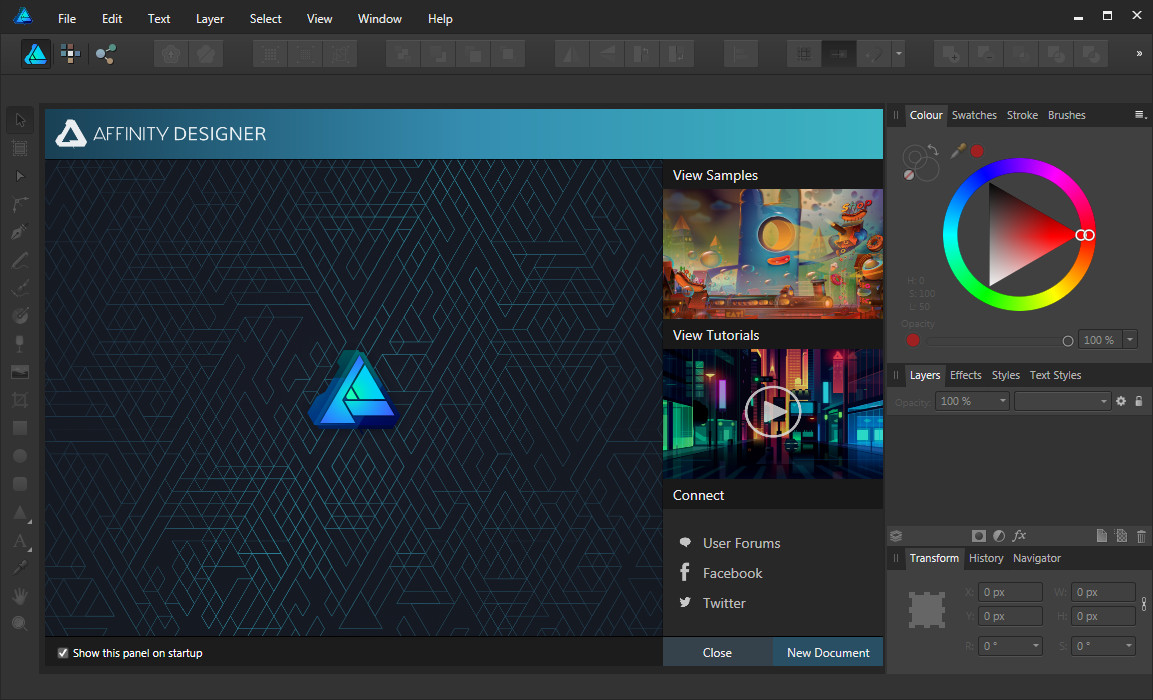Select the Corner tool
Viewport: 1153px width, 700px height.
20,204
